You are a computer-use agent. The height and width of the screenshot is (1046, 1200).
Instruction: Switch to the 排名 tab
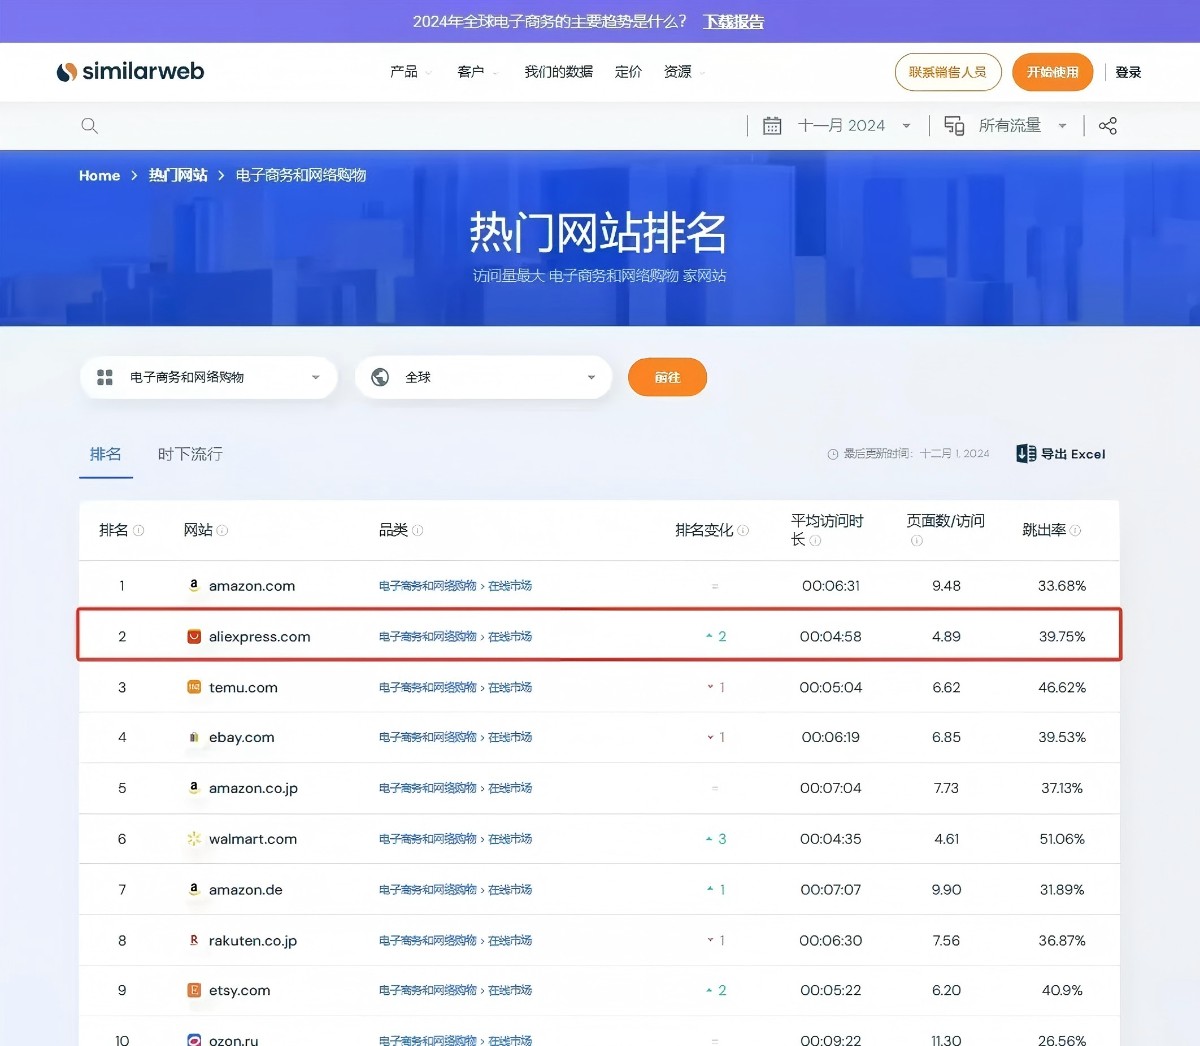point(106,454)
